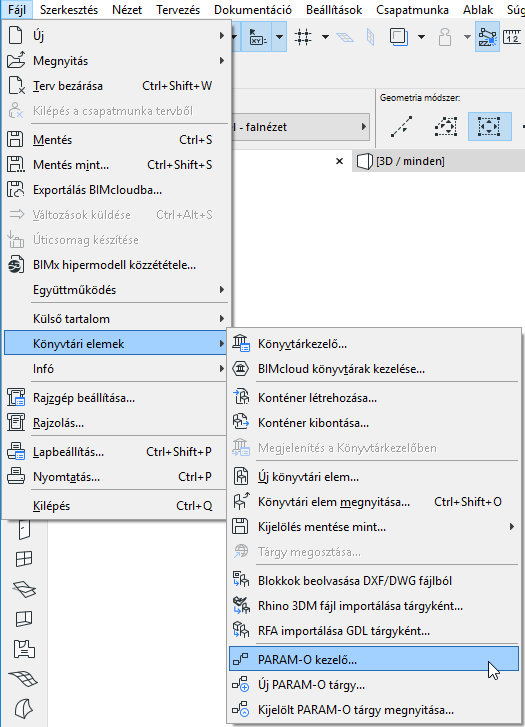
Task: Select Rhino 3DM fájl importálása tárgyként
Action: 374,606
